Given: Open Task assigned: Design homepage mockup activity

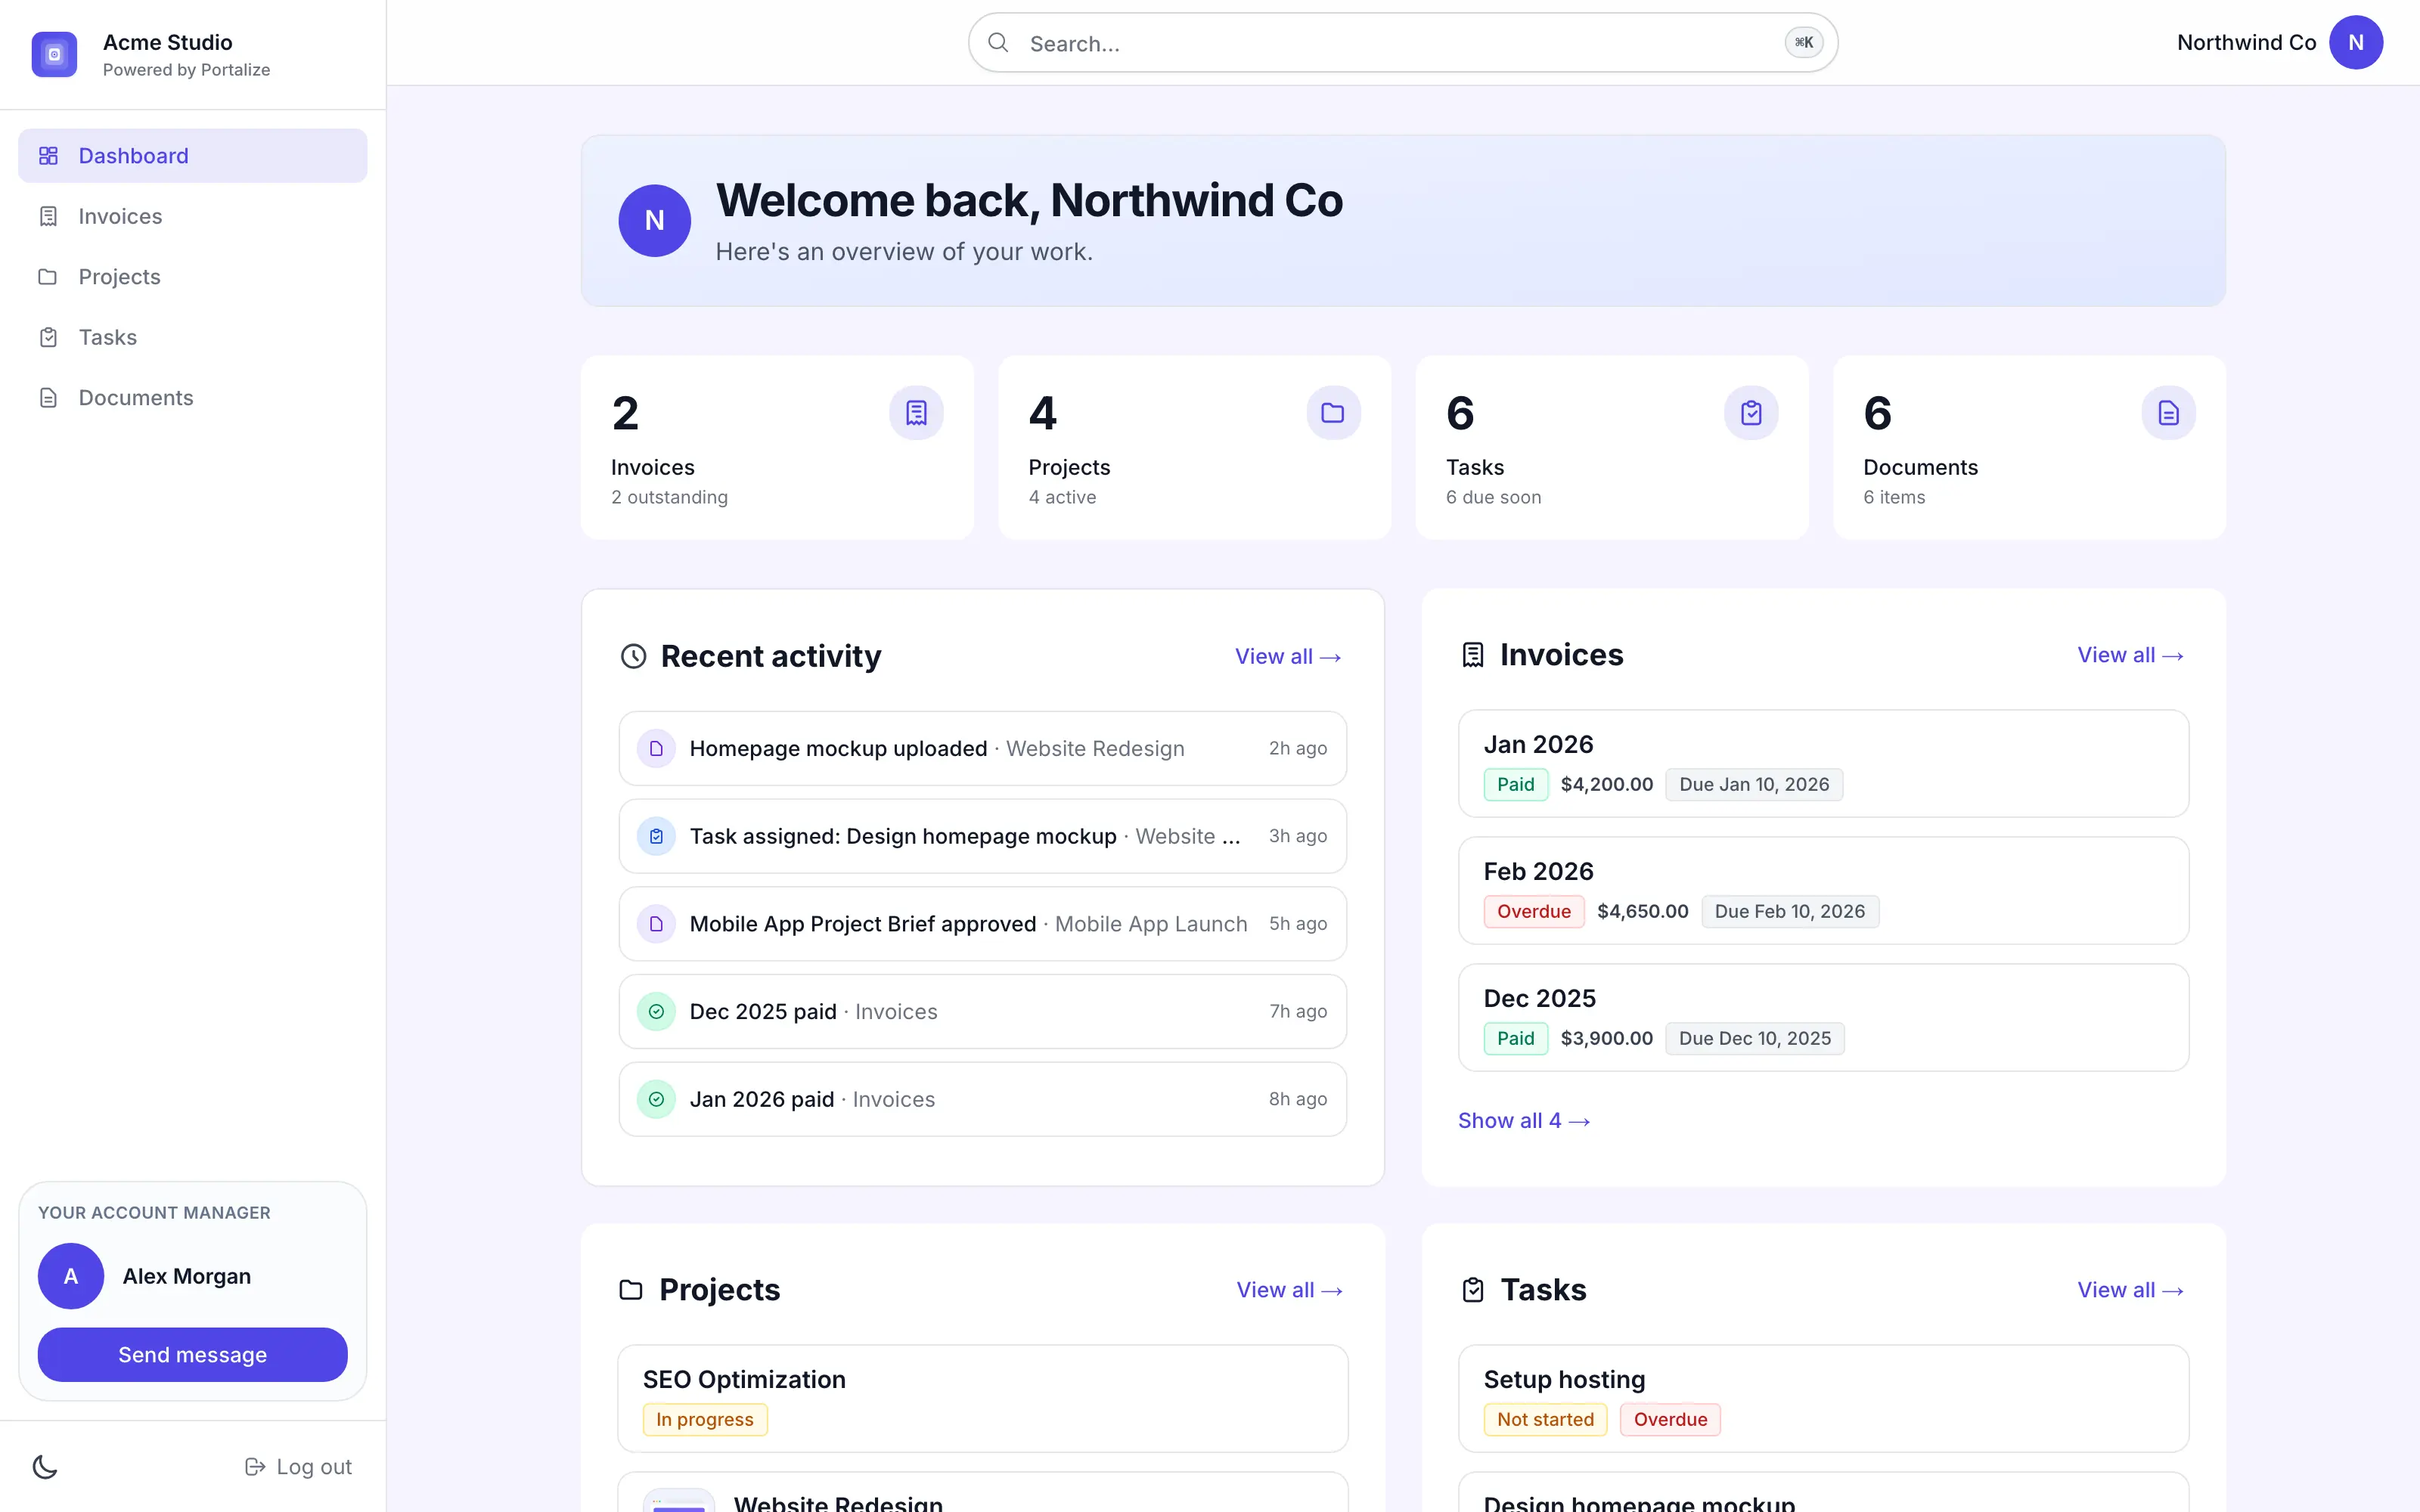Looking at the screenshot, I should tap(982, 836).
